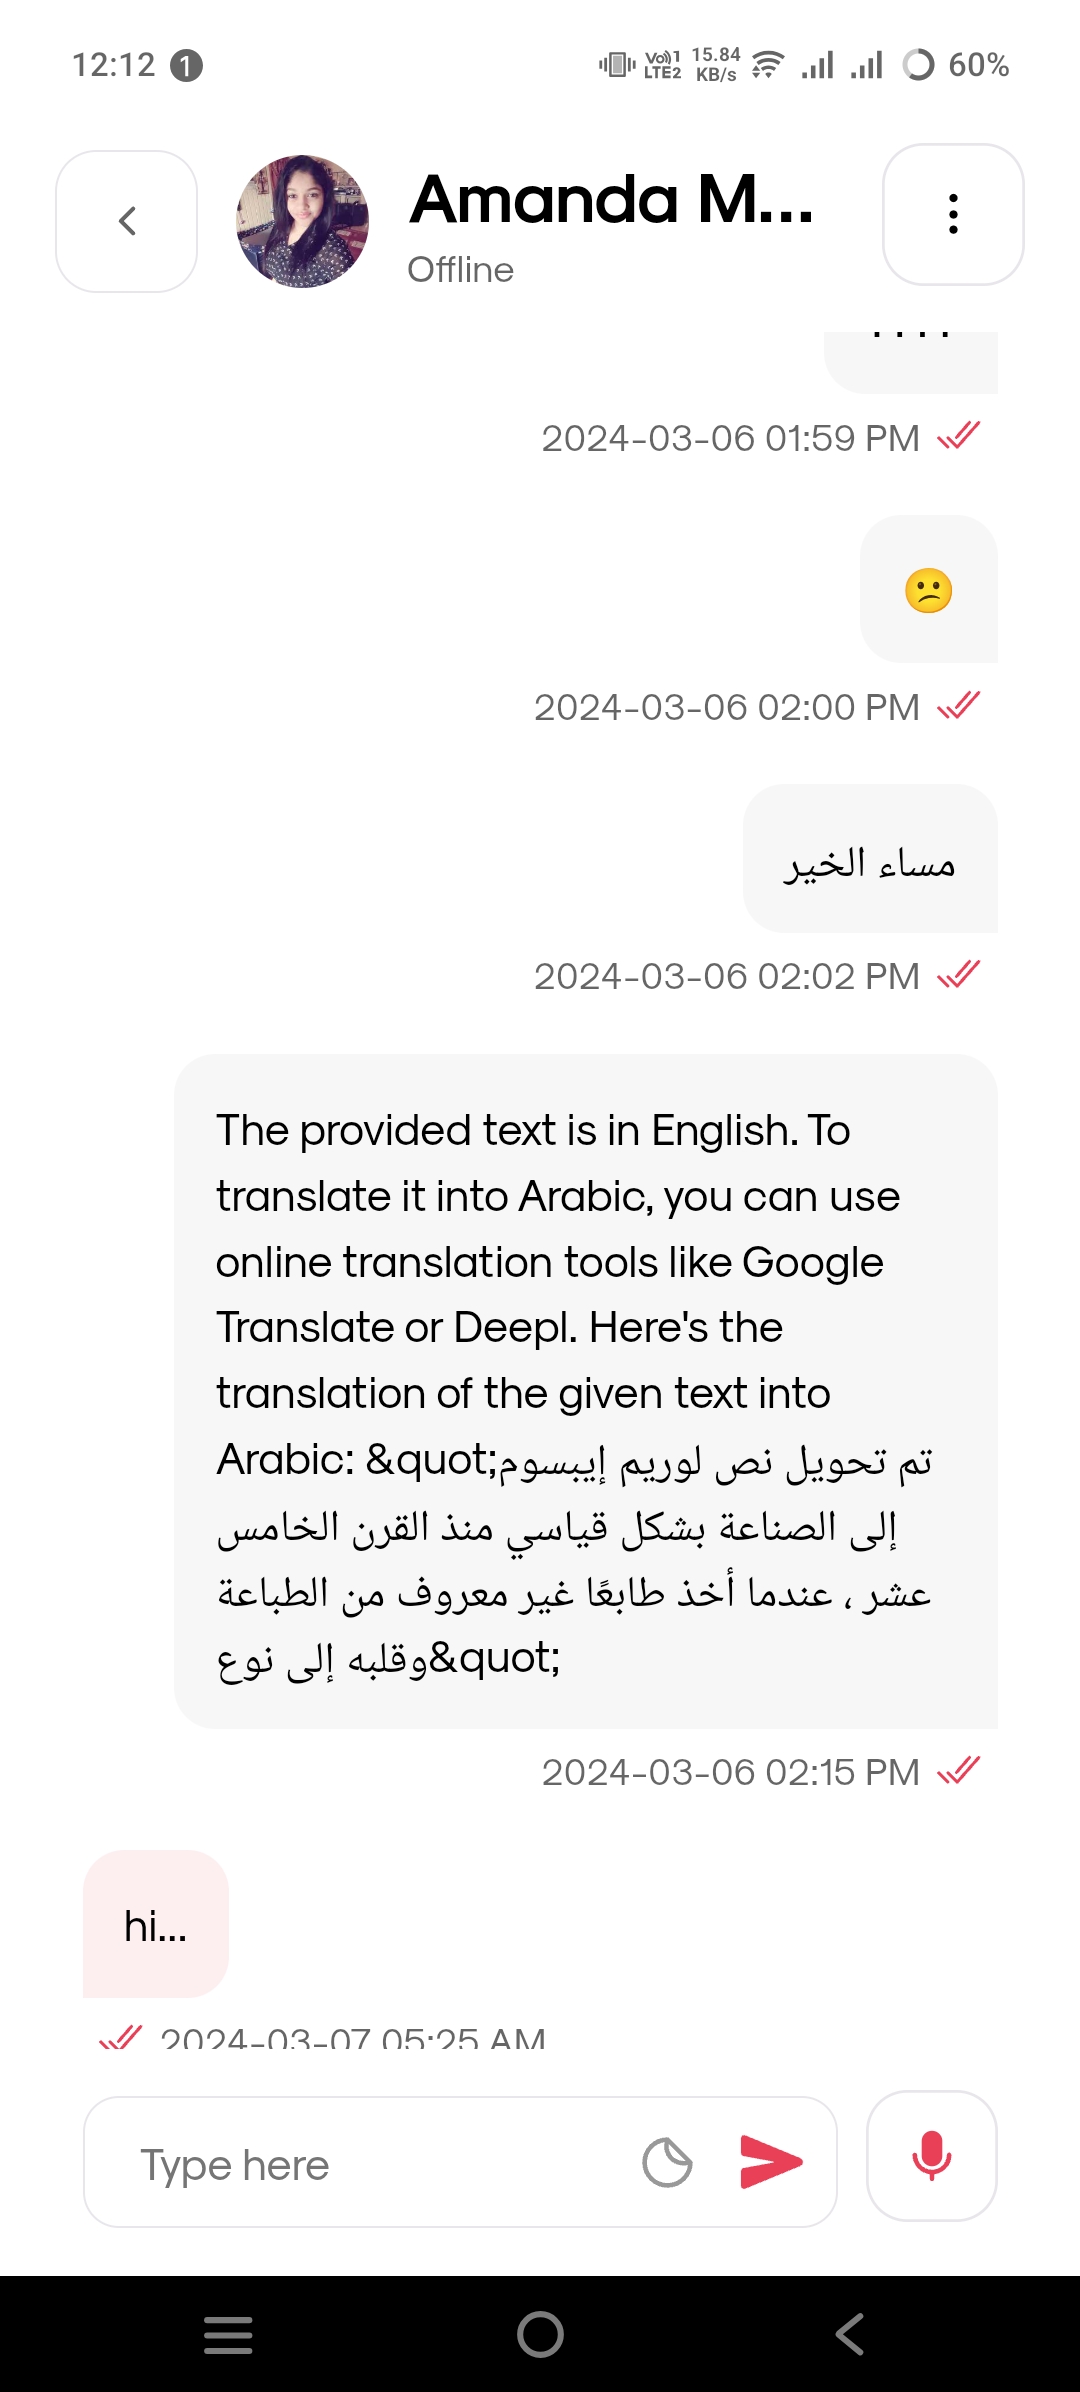
Task: Tap Amanda's profile picture
Action: 302,221
